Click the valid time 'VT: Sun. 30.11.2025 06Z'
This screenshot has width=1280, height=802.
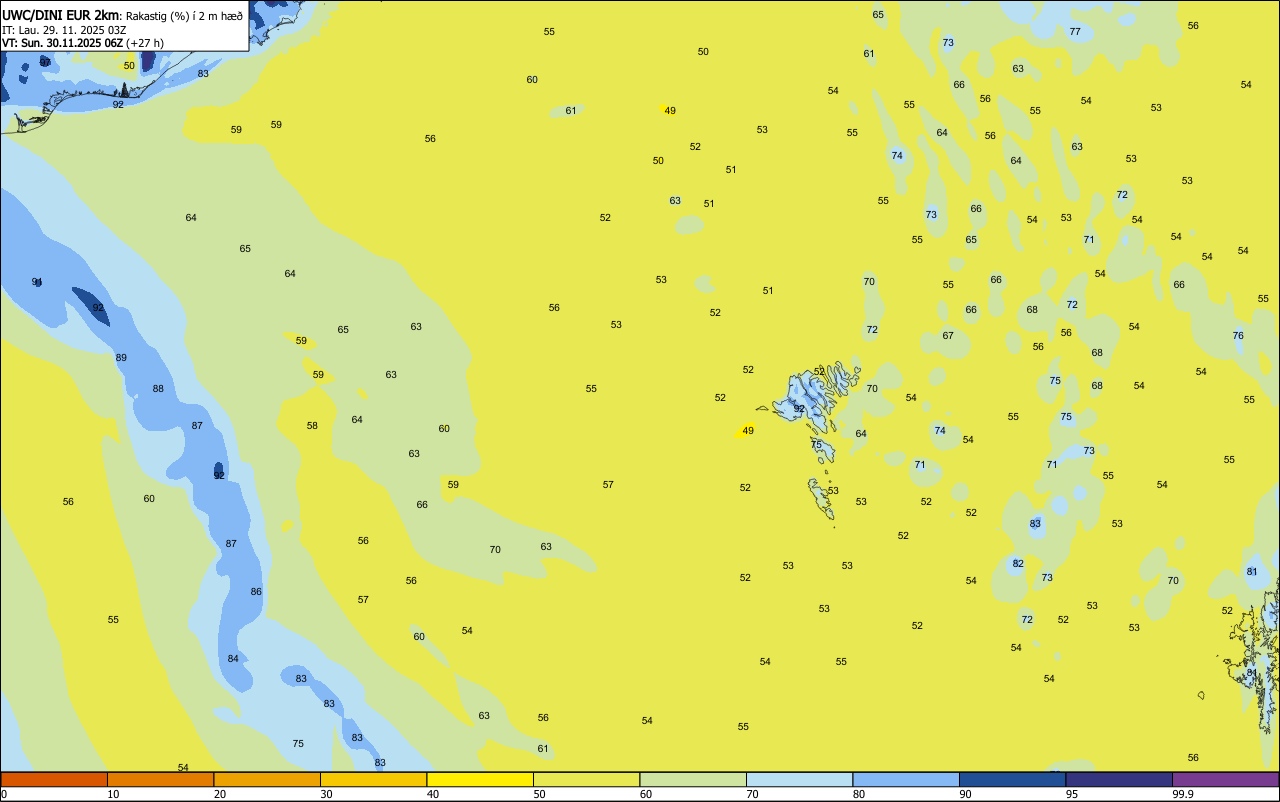click(x=63, y=43)
